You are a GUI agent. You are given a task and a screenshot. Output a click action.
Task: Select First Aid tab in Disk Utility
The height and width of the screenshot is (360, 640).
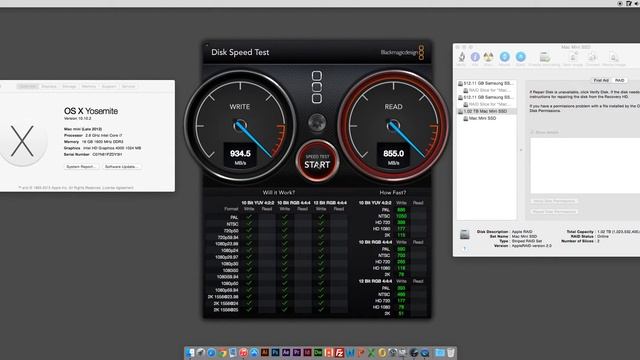click(601, 80)
